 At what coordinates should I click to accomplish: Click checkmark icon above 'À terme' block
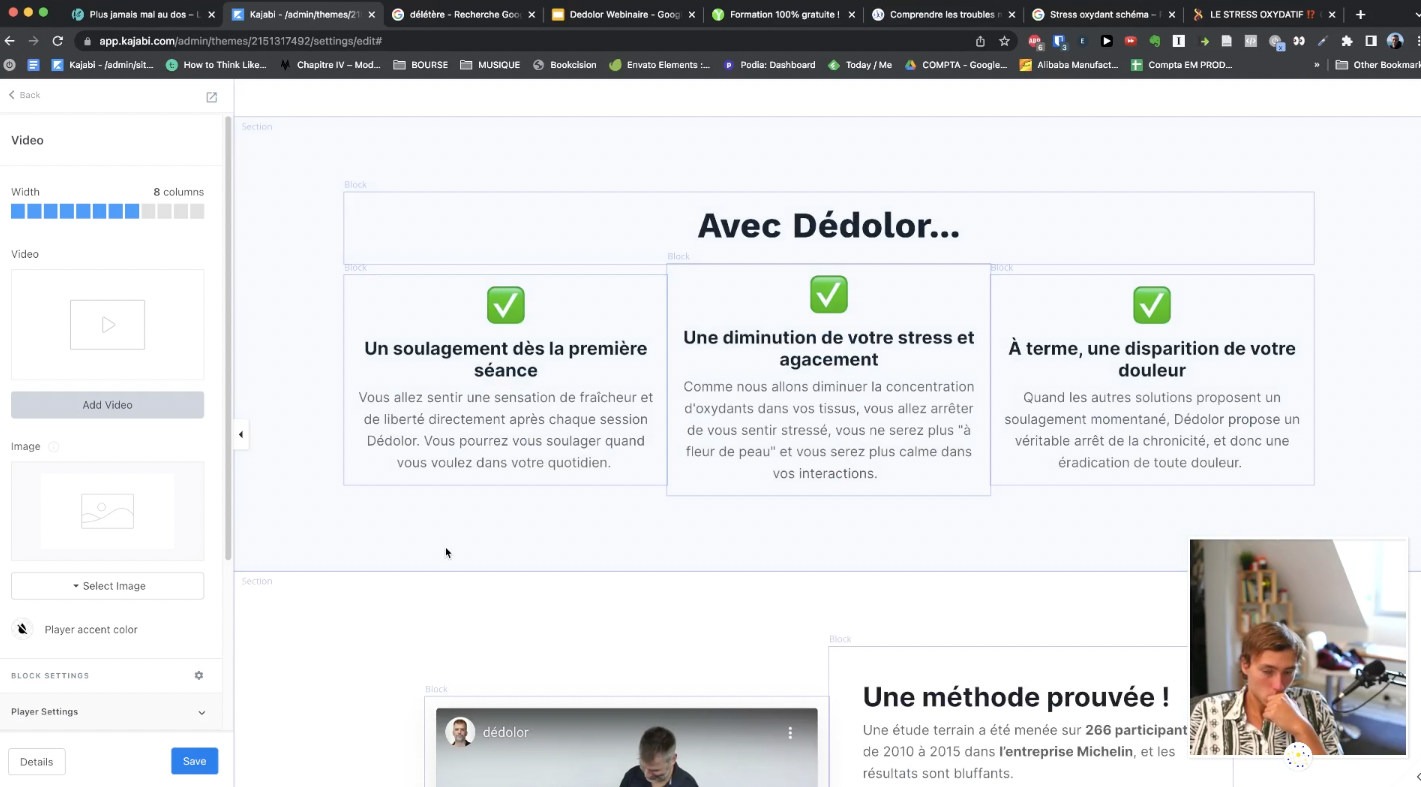point(1152,305)
